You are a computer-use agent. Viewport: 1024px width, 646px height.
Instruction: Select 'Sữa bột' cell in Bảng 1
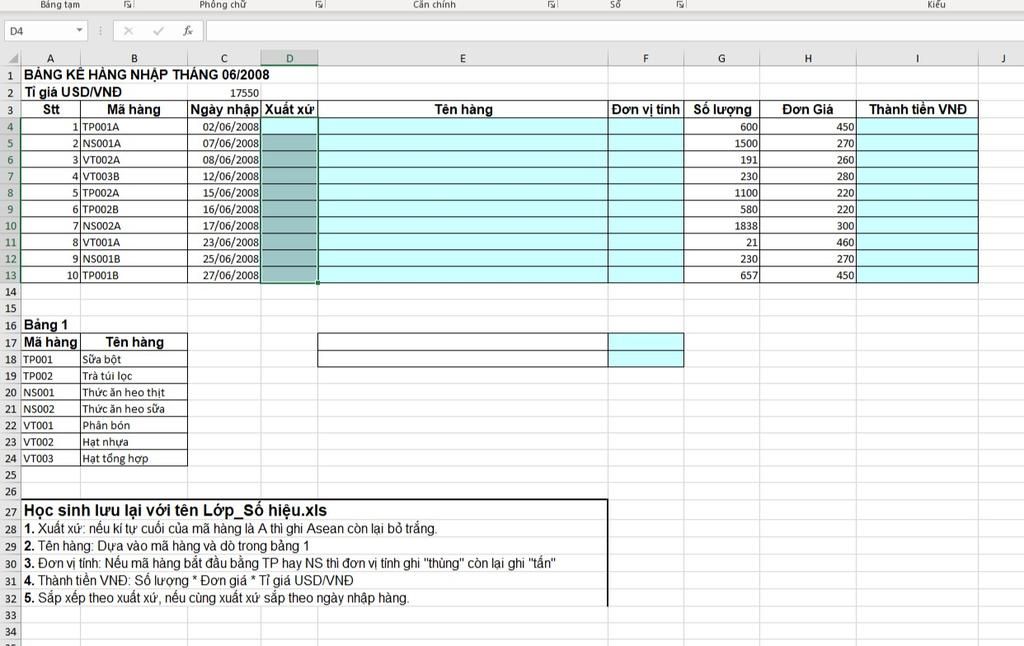click(134, 359)
